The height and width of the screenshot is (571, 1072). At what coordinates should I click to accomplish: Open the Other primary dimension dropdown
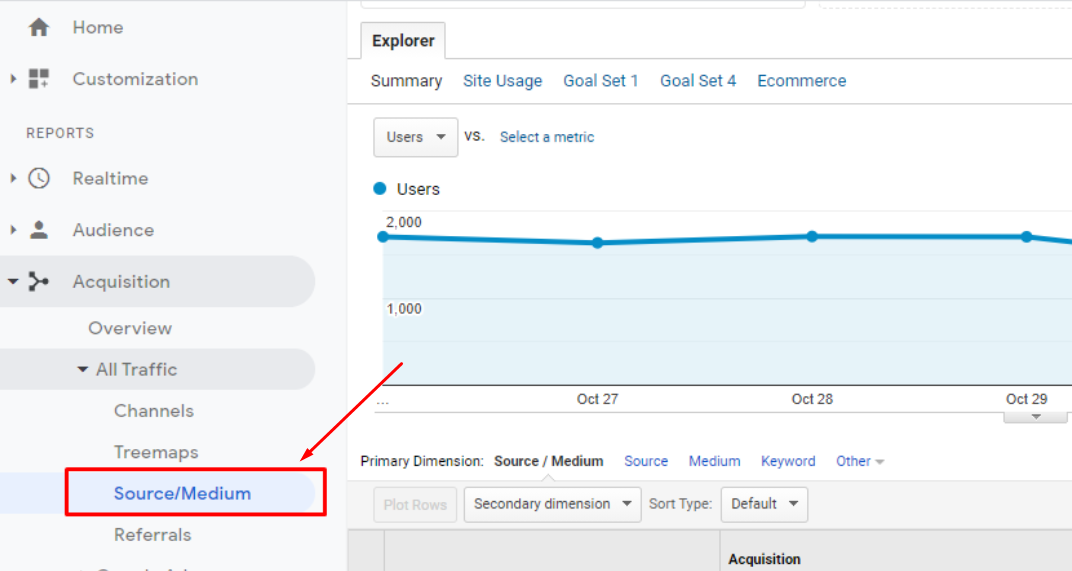click(x=859, y=462)
